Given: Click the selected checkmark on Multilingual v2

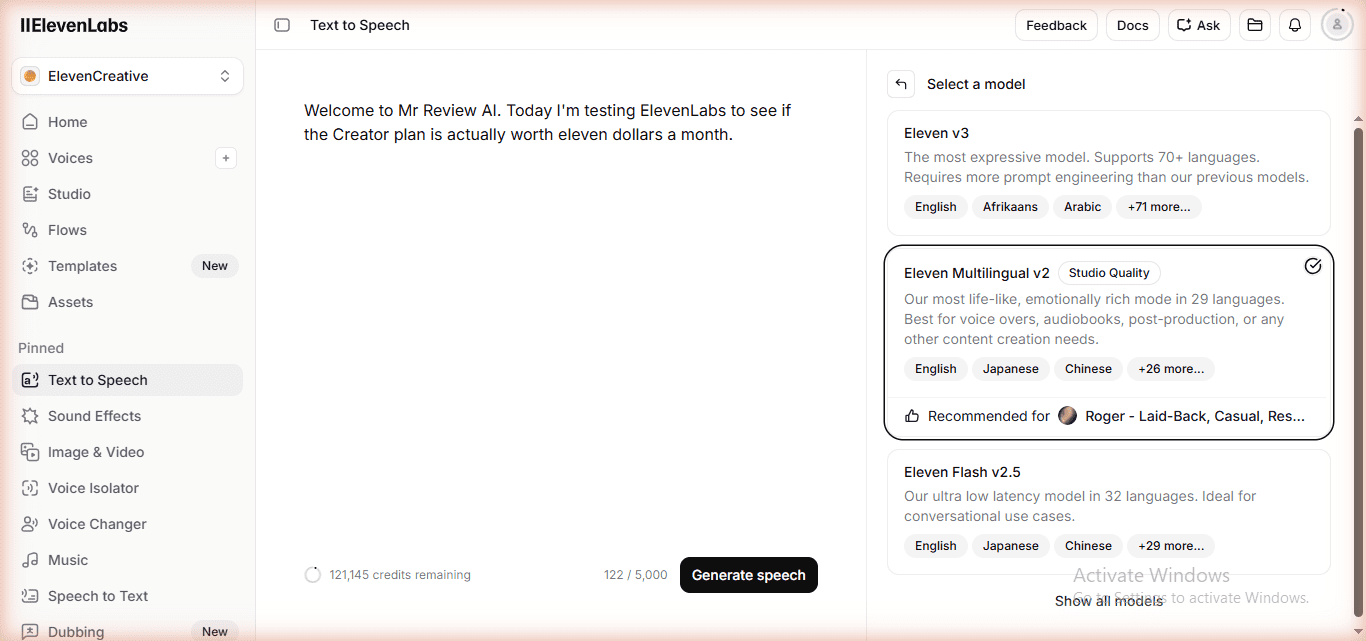Looking at the screenshot, I should 1313,266.
